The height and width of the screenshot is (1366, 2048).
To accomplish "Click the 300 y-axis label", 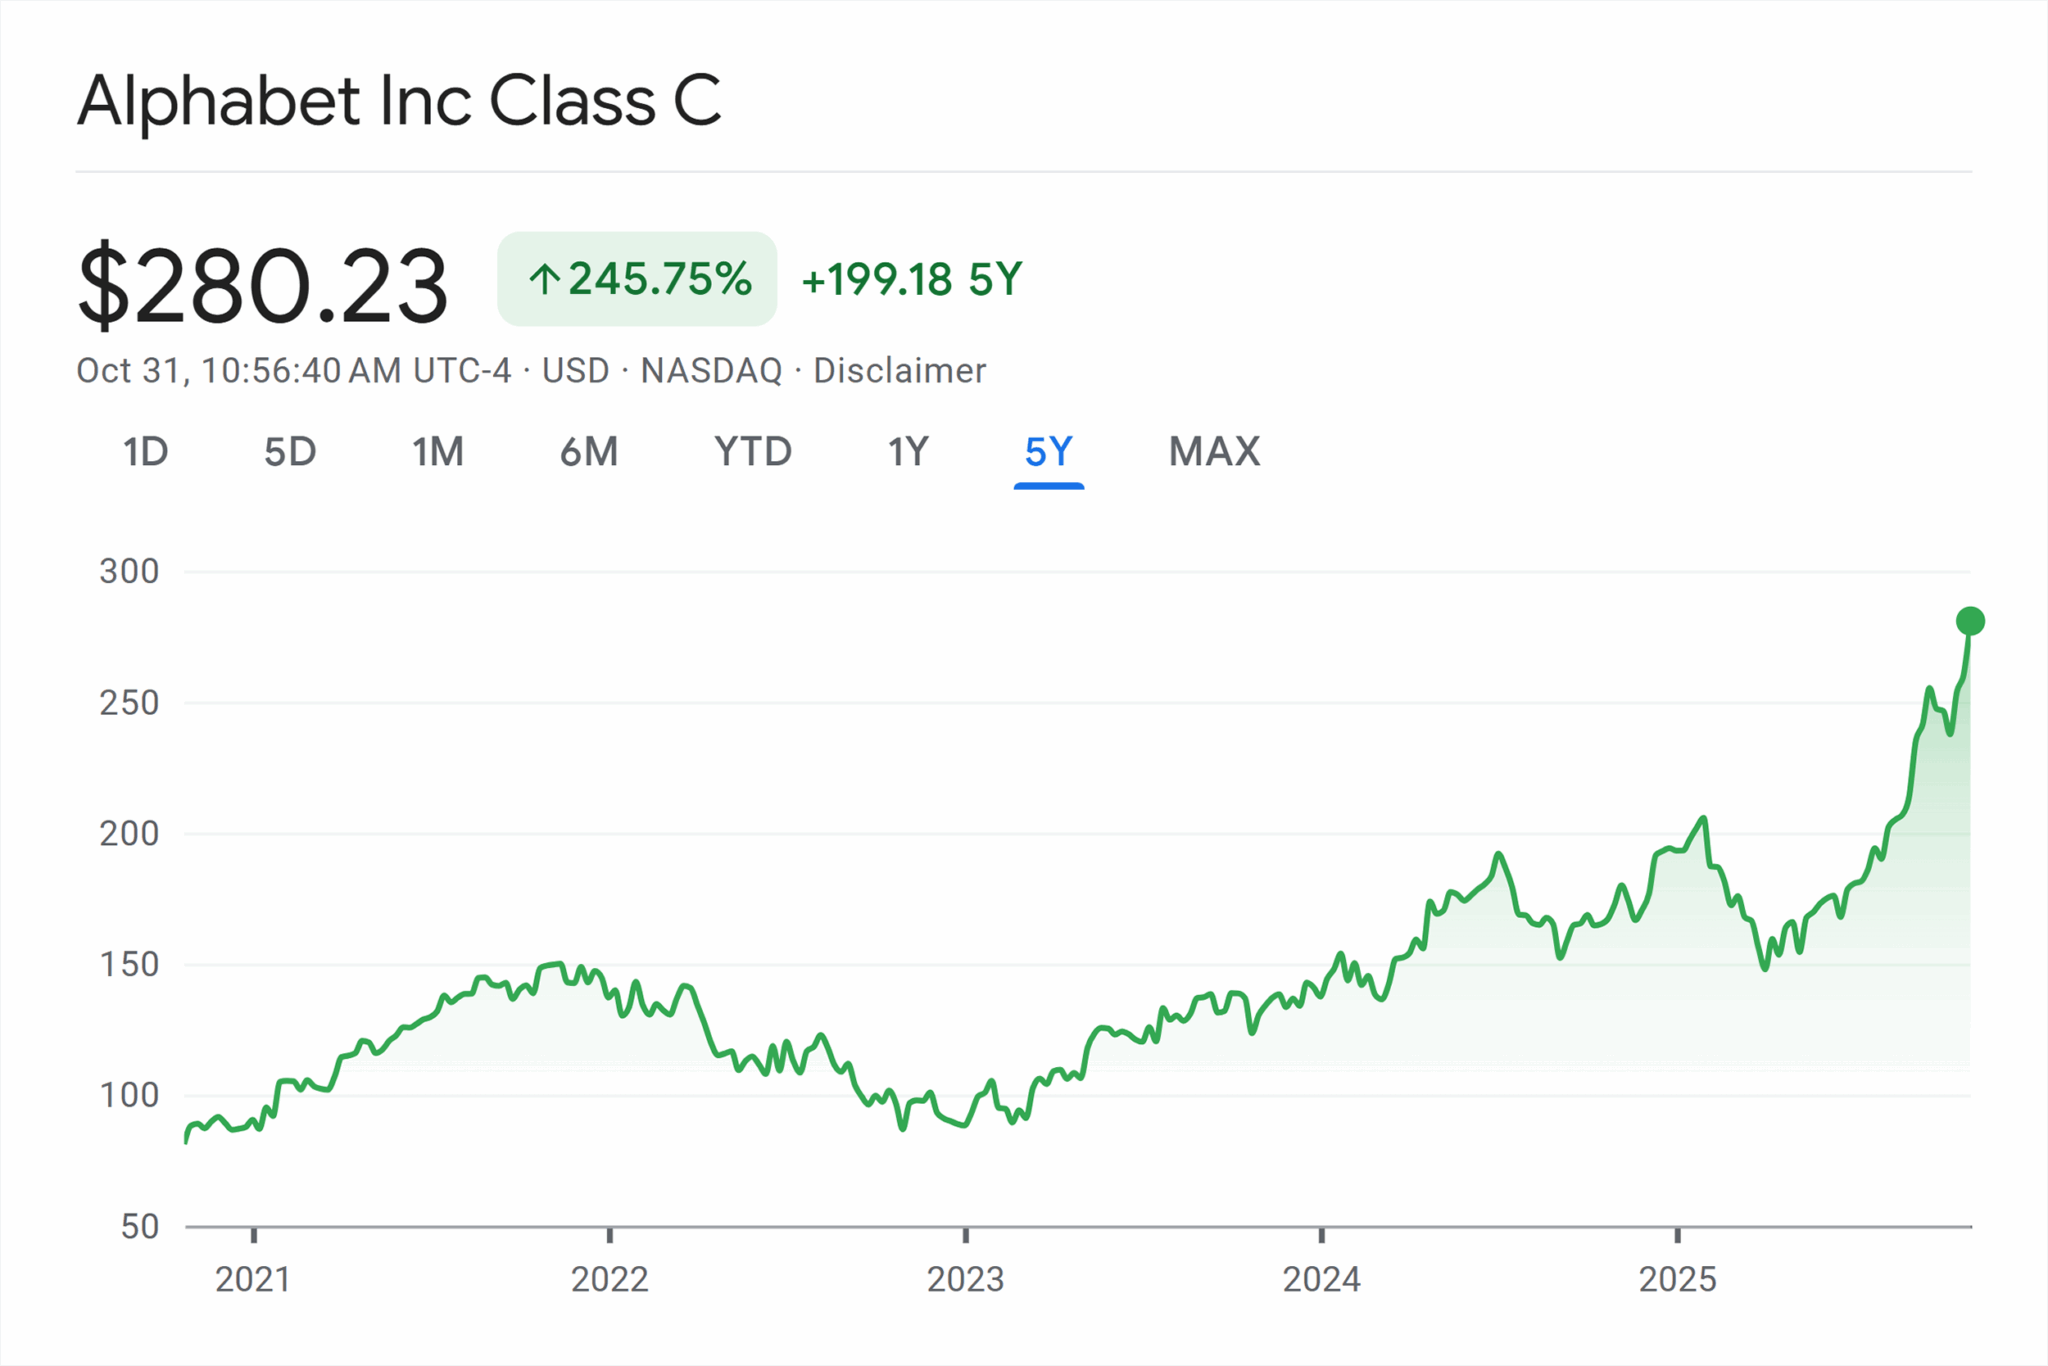I will (x=129, y=571).
